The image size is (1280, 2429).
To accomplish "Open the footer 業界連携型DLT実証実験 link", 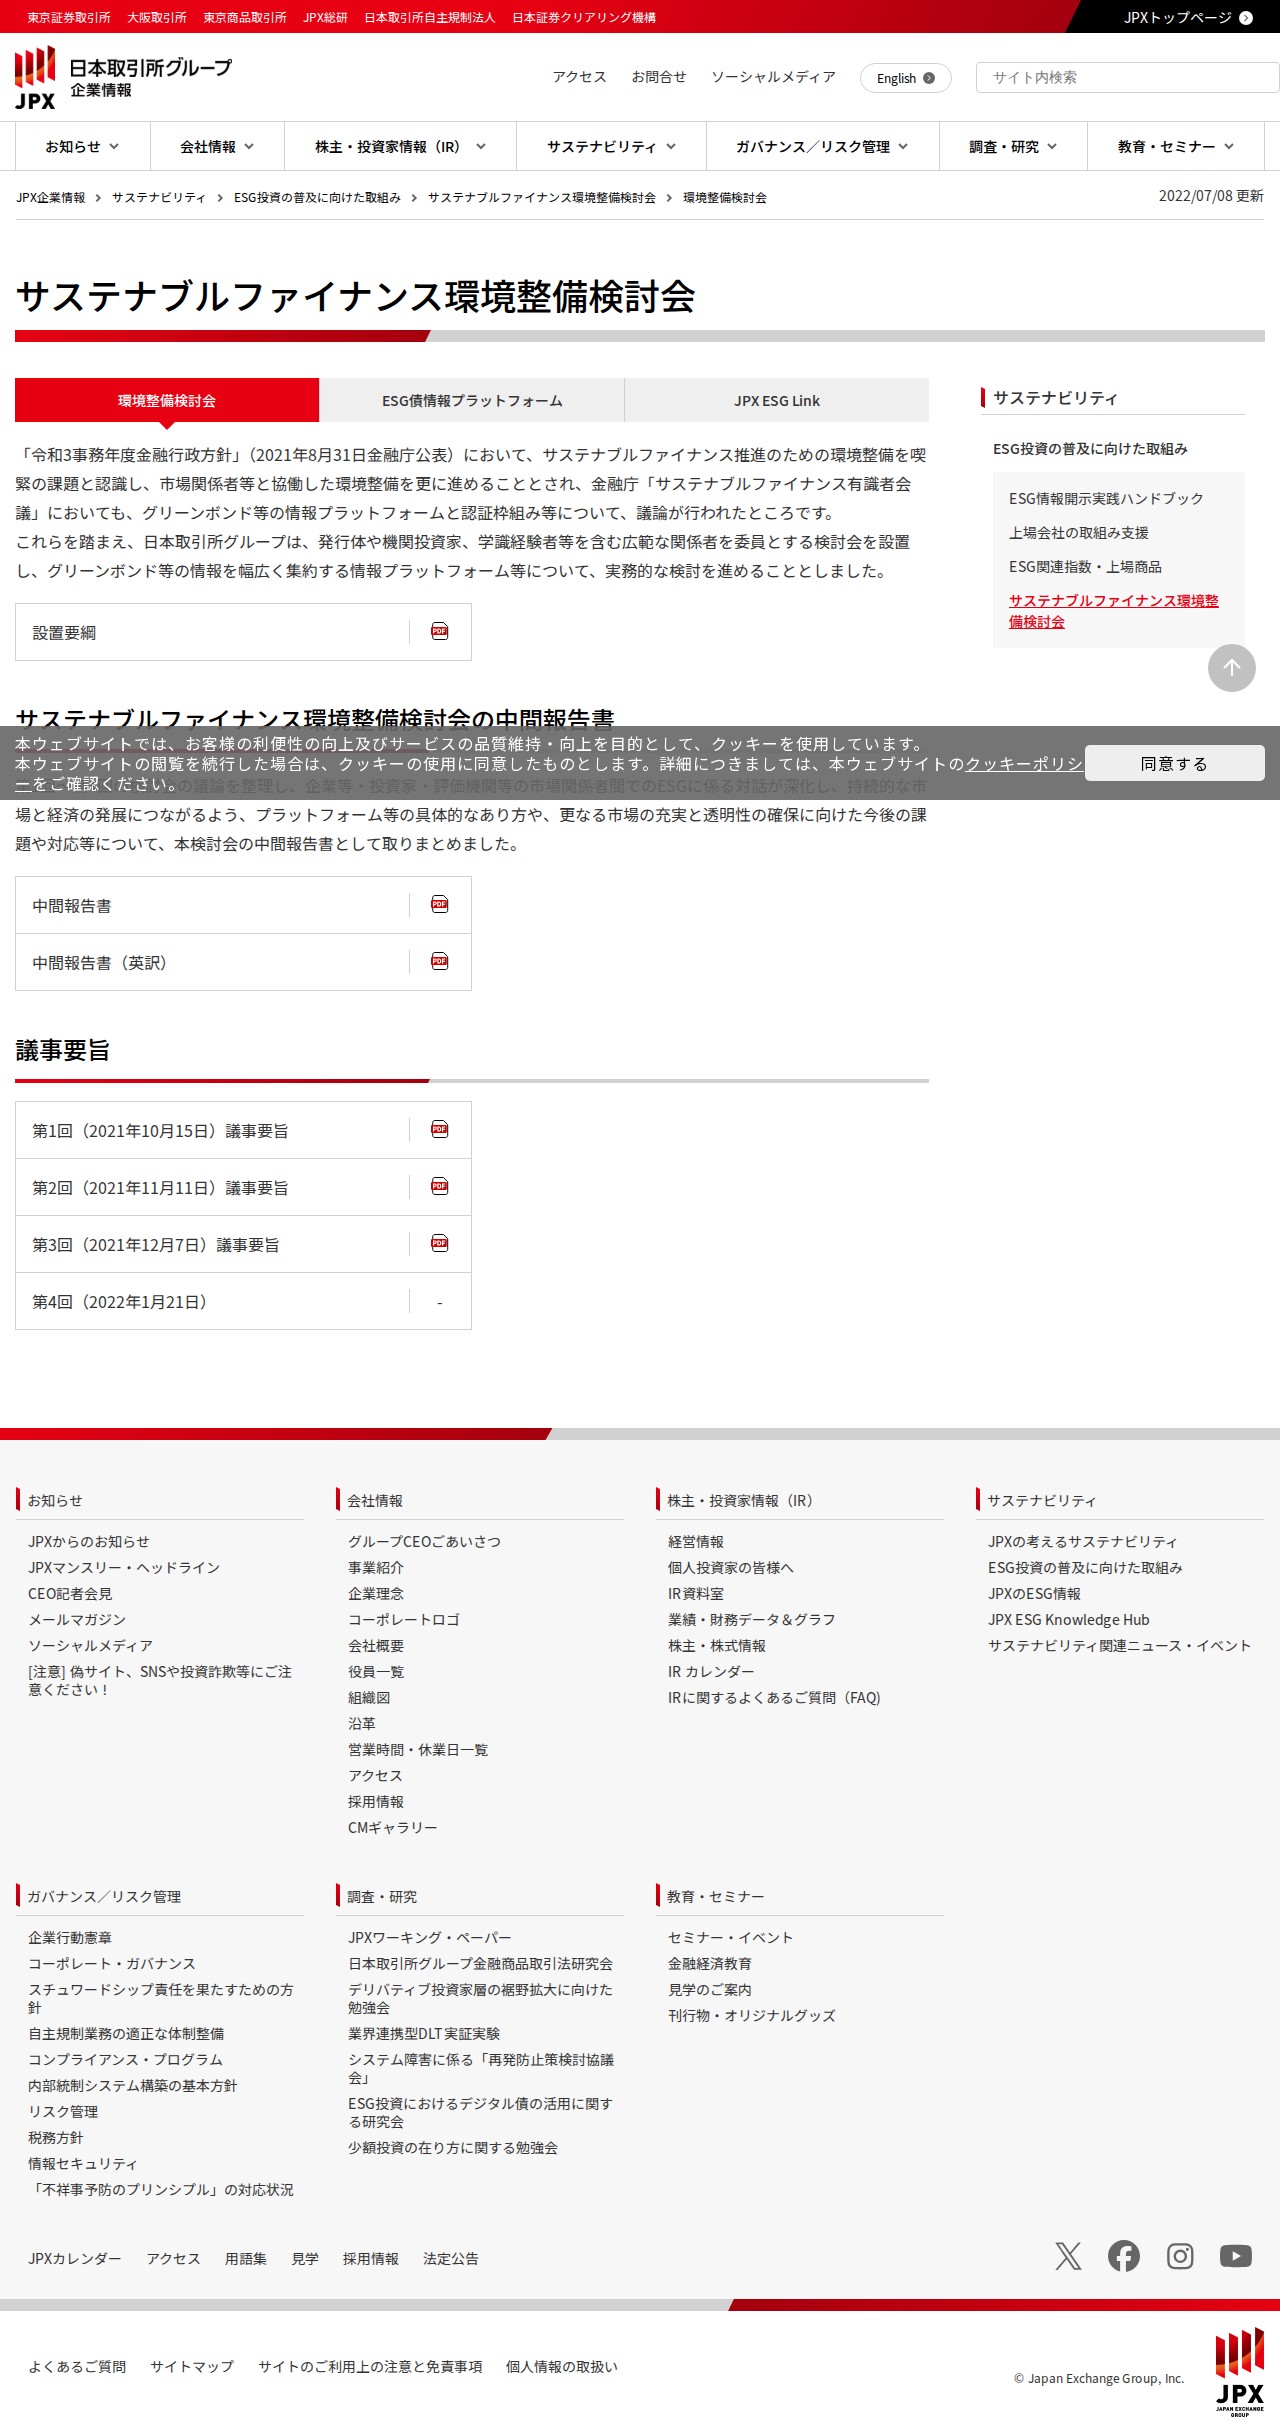I will (424, 2033).
